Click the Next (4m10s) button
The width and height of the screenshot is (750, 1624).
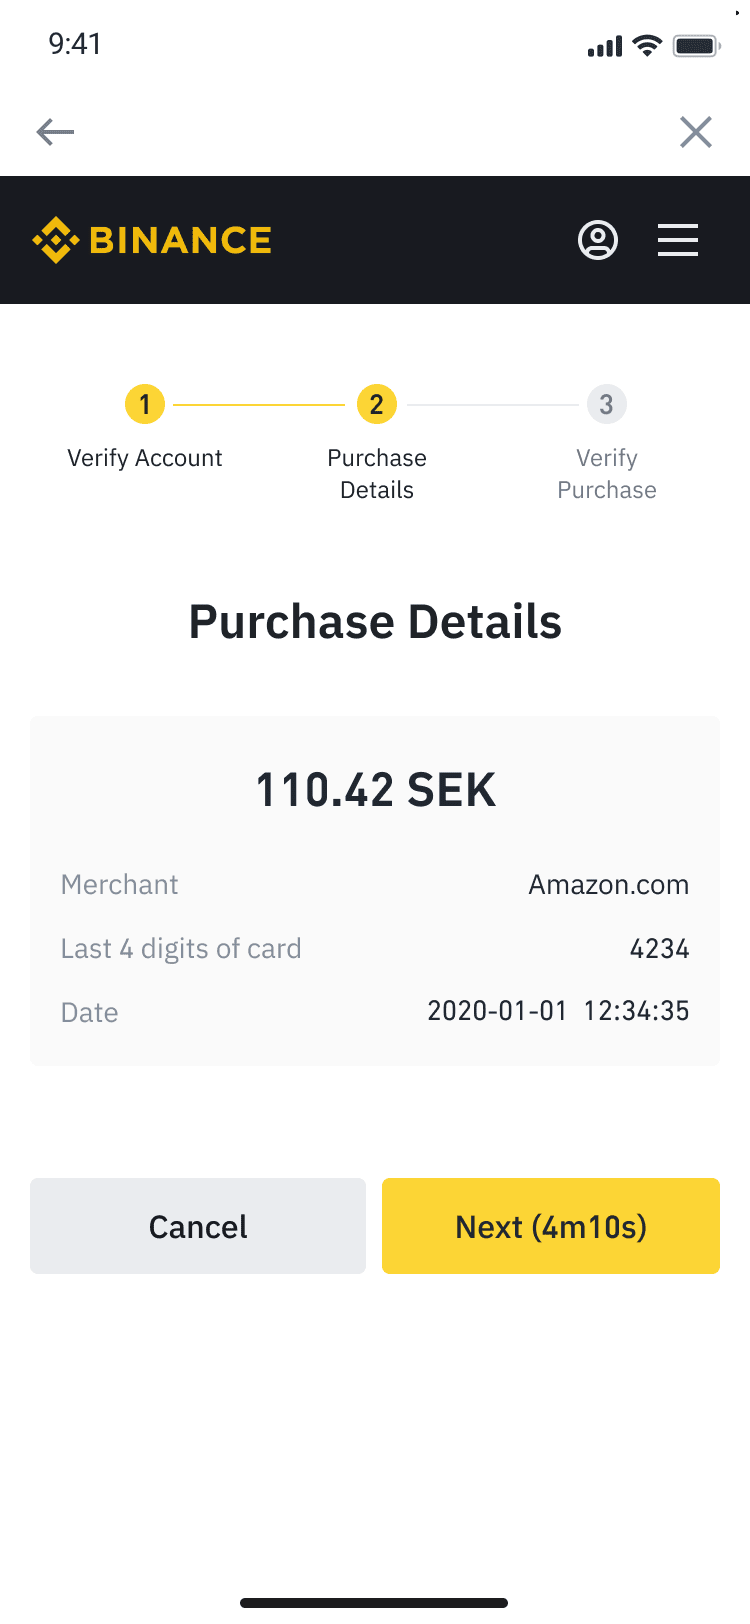point(551,1226)
